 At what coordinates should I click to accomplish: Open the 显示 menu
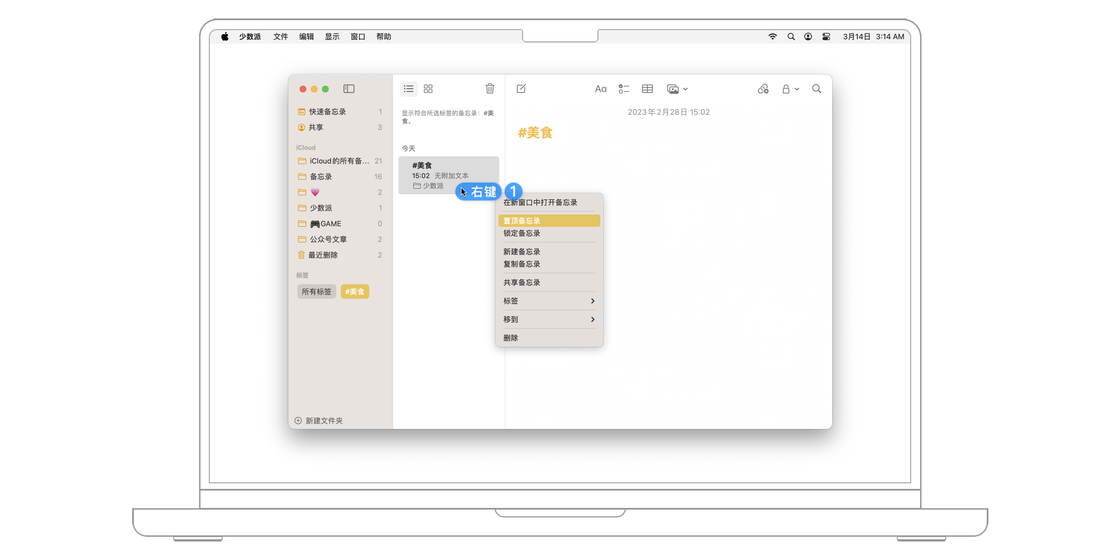pyautogui.click(x=332, y=36)
